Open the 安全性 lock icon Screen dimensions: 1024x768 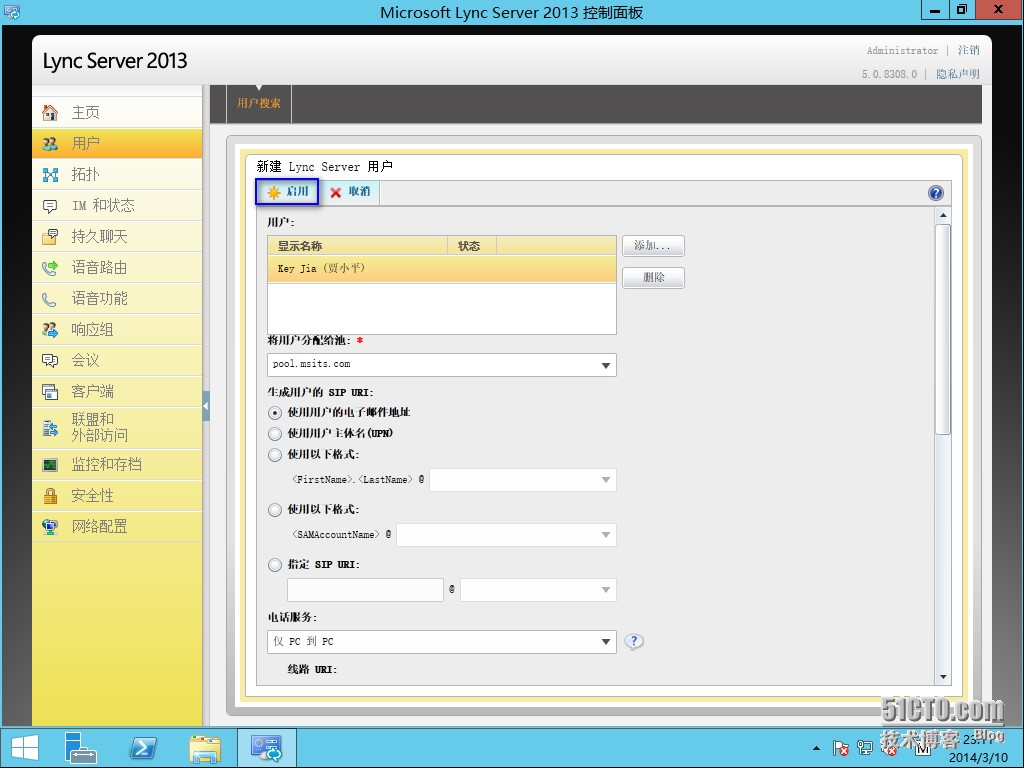pyautogui.click(x=50, y=496)
